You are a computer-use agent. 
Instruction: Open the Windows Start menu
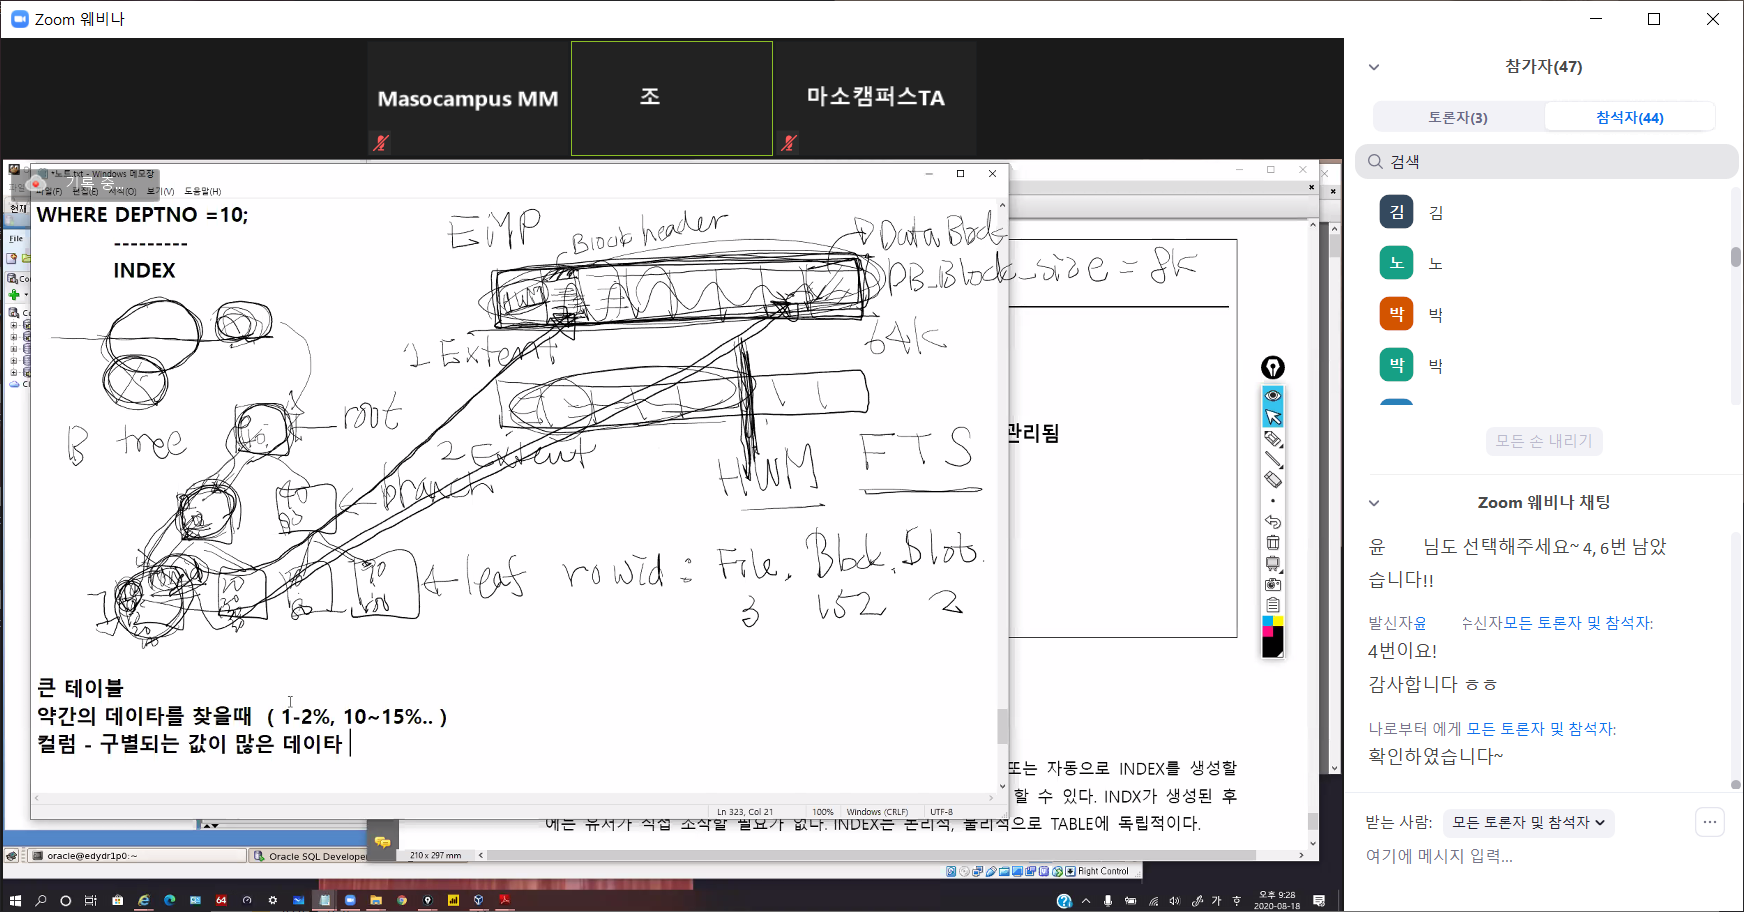(x=15, y=900)
